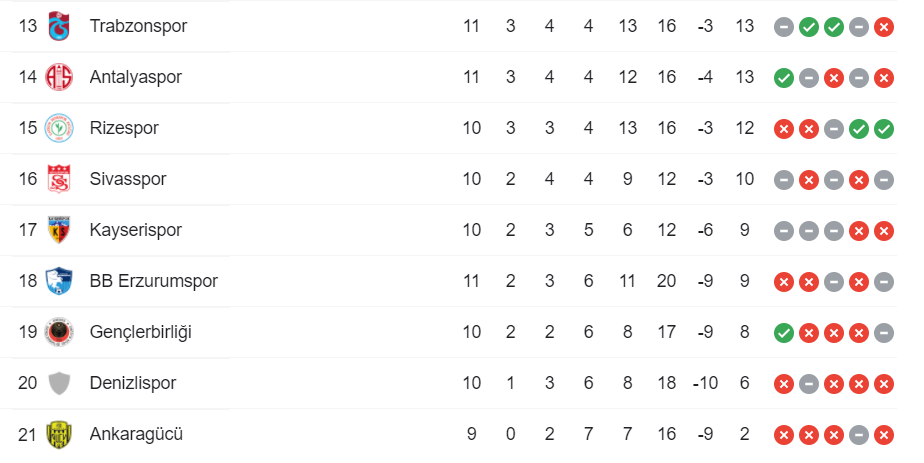Click the Ankaragücü yellow shield logo
This screenshot has width=924, height=463.
click(60, 434)
